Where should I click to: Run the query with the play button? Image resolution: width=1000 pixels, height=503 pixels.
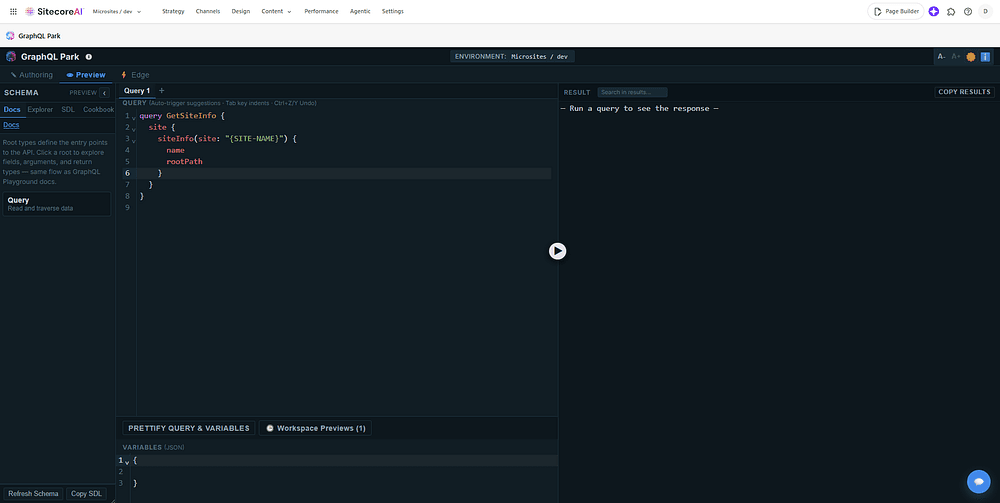pyautogui.click(x=557, y=251)
